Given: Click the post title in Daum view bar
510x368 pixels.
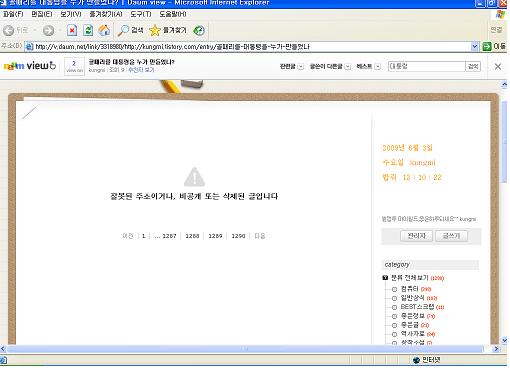Looking at the screenshot, I should click(x=131, y=62).
